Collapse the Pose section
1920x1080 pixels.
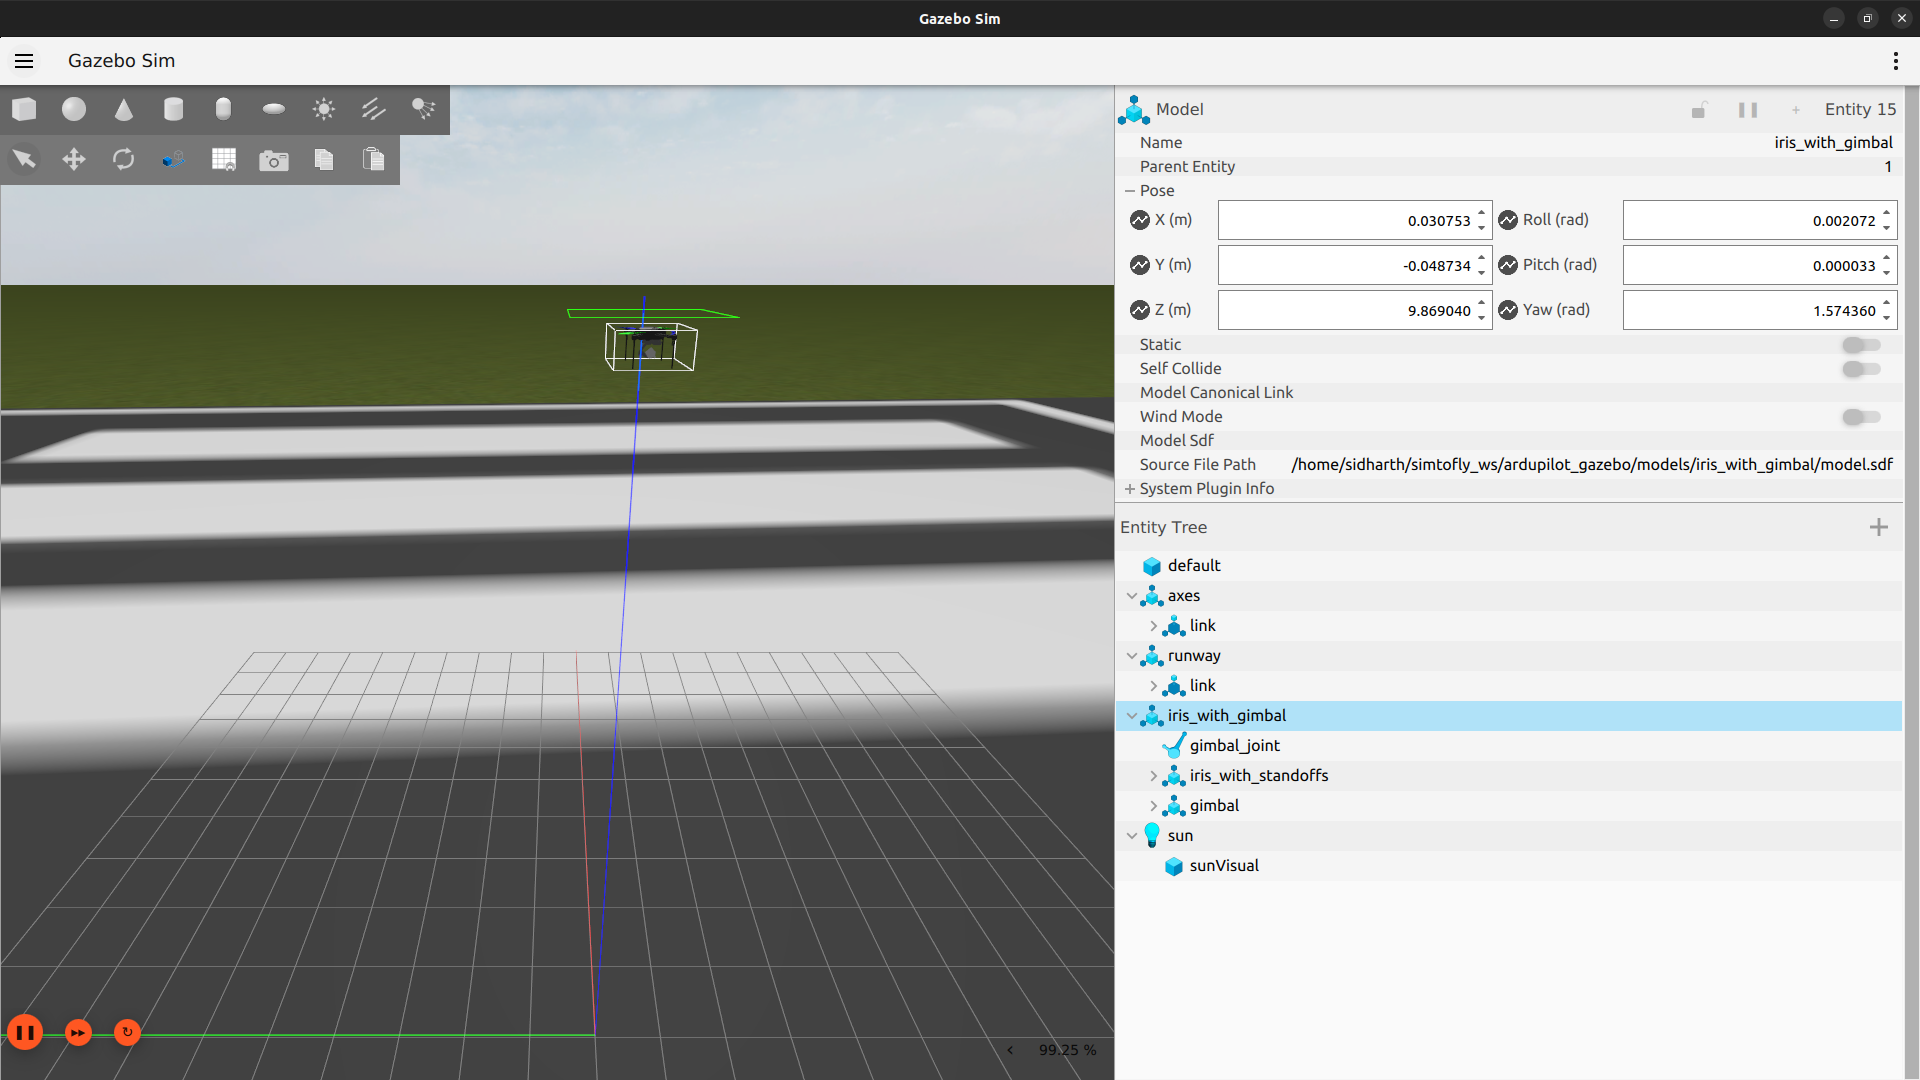click(1130, 190)
